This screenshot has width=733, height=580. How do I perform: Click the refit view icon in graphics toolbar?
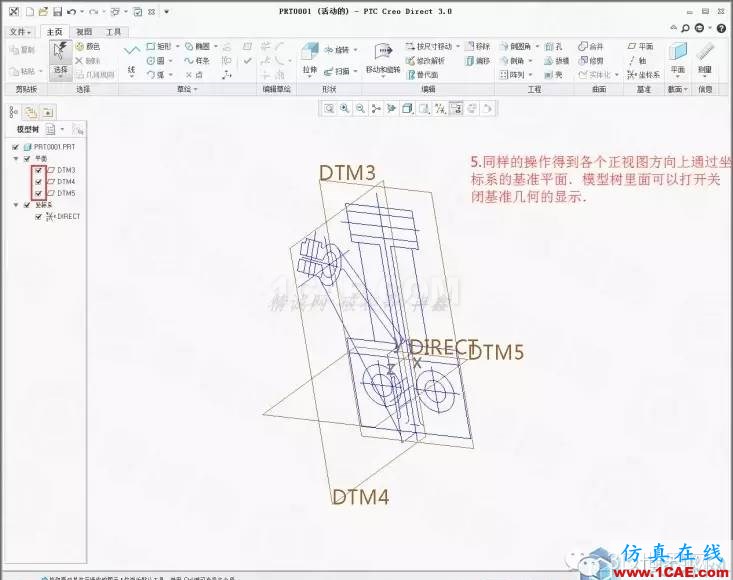click(329, 108)
